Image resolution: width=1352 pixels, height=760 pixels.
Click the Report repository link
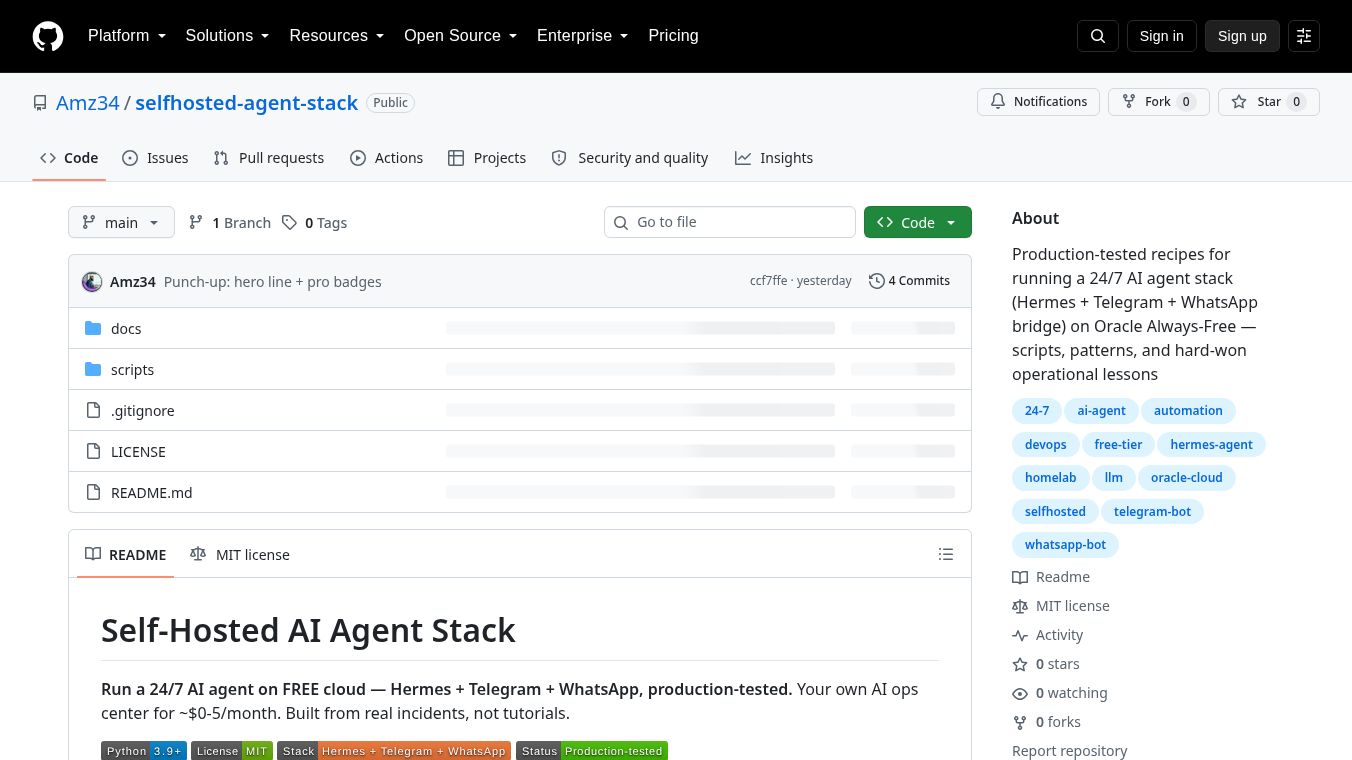tap(1069, 751)
